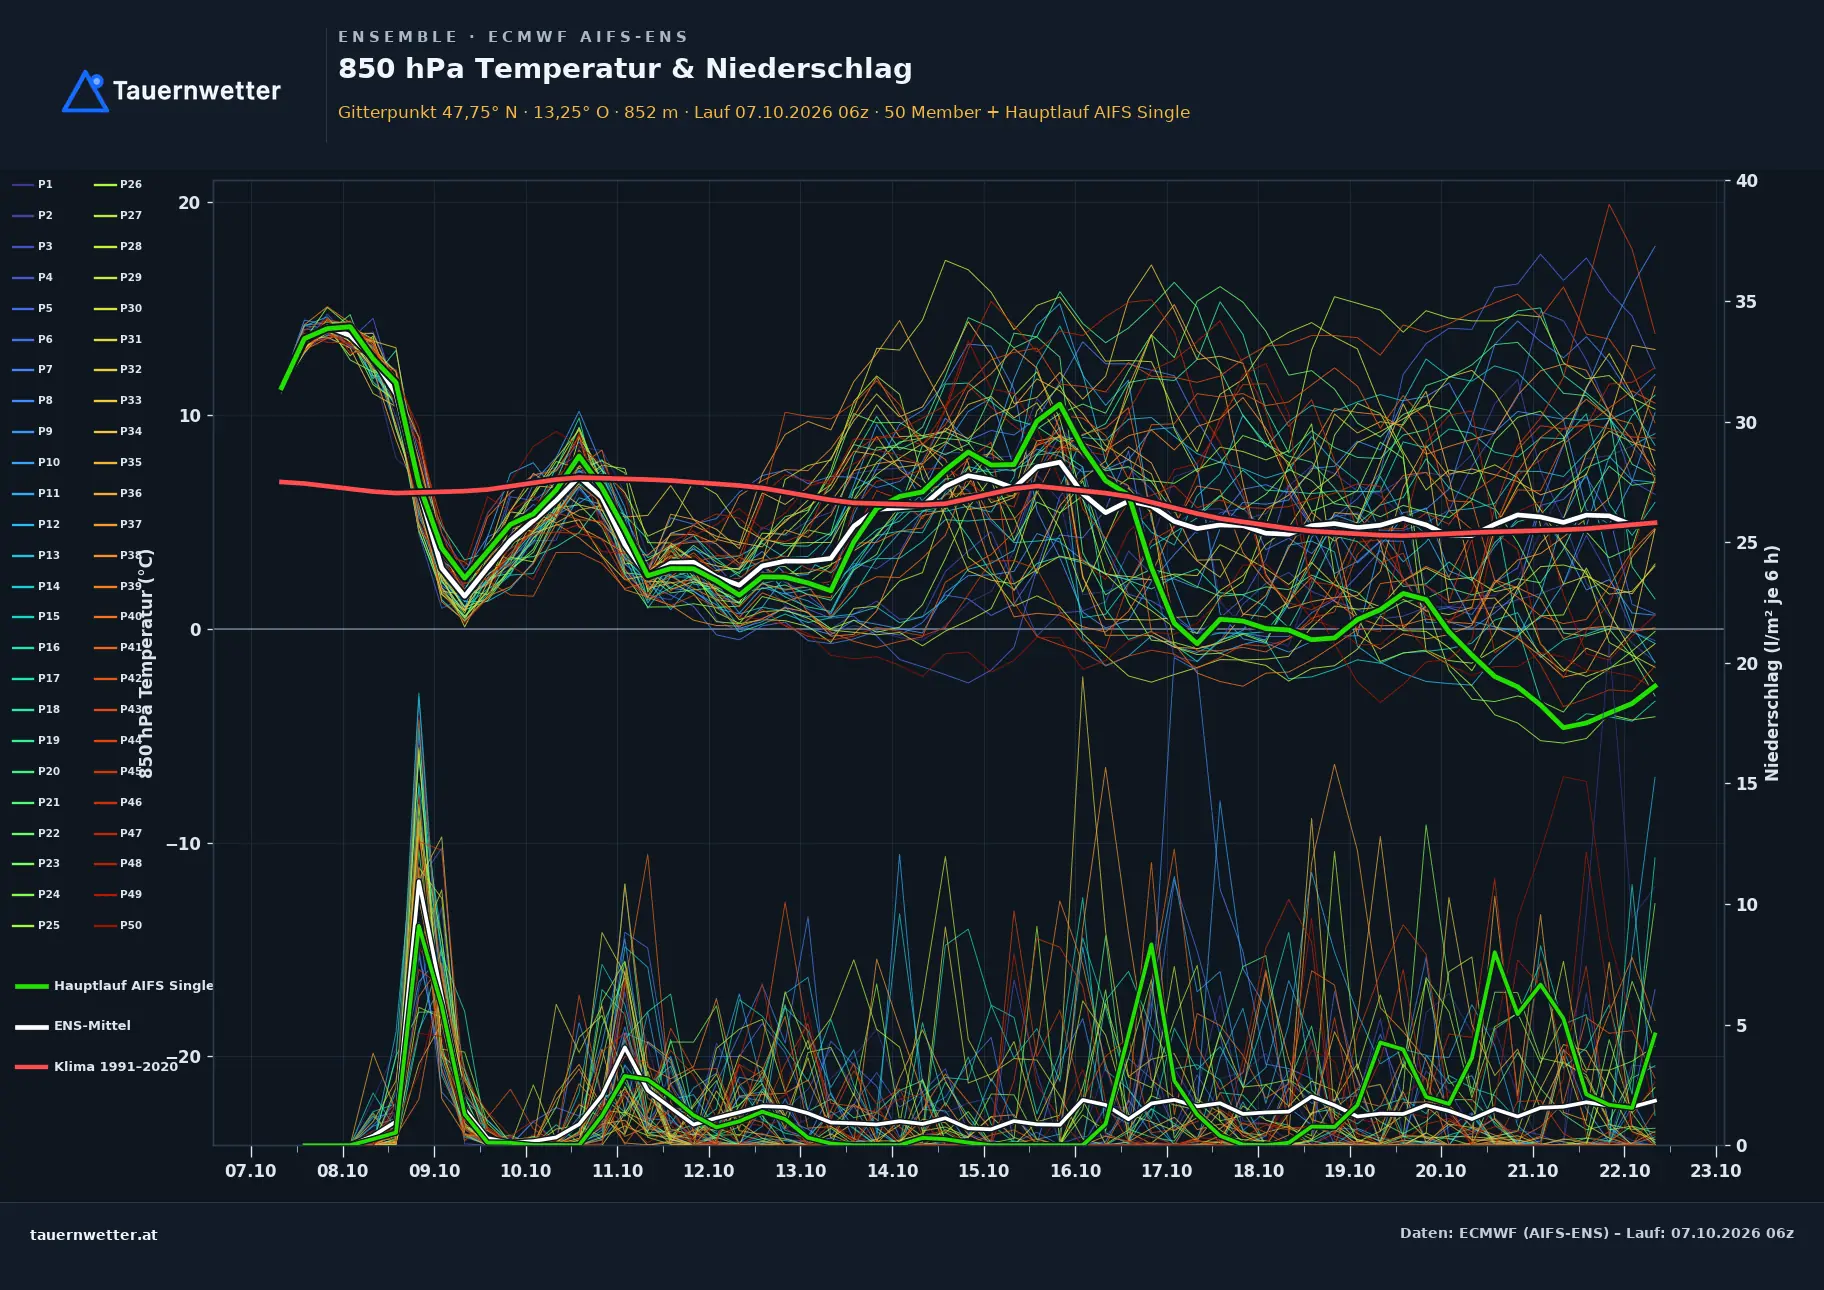Click x-axis date label 07.10
The height and width of the screenshot is (1290, 1824).
coord(250,1171)
